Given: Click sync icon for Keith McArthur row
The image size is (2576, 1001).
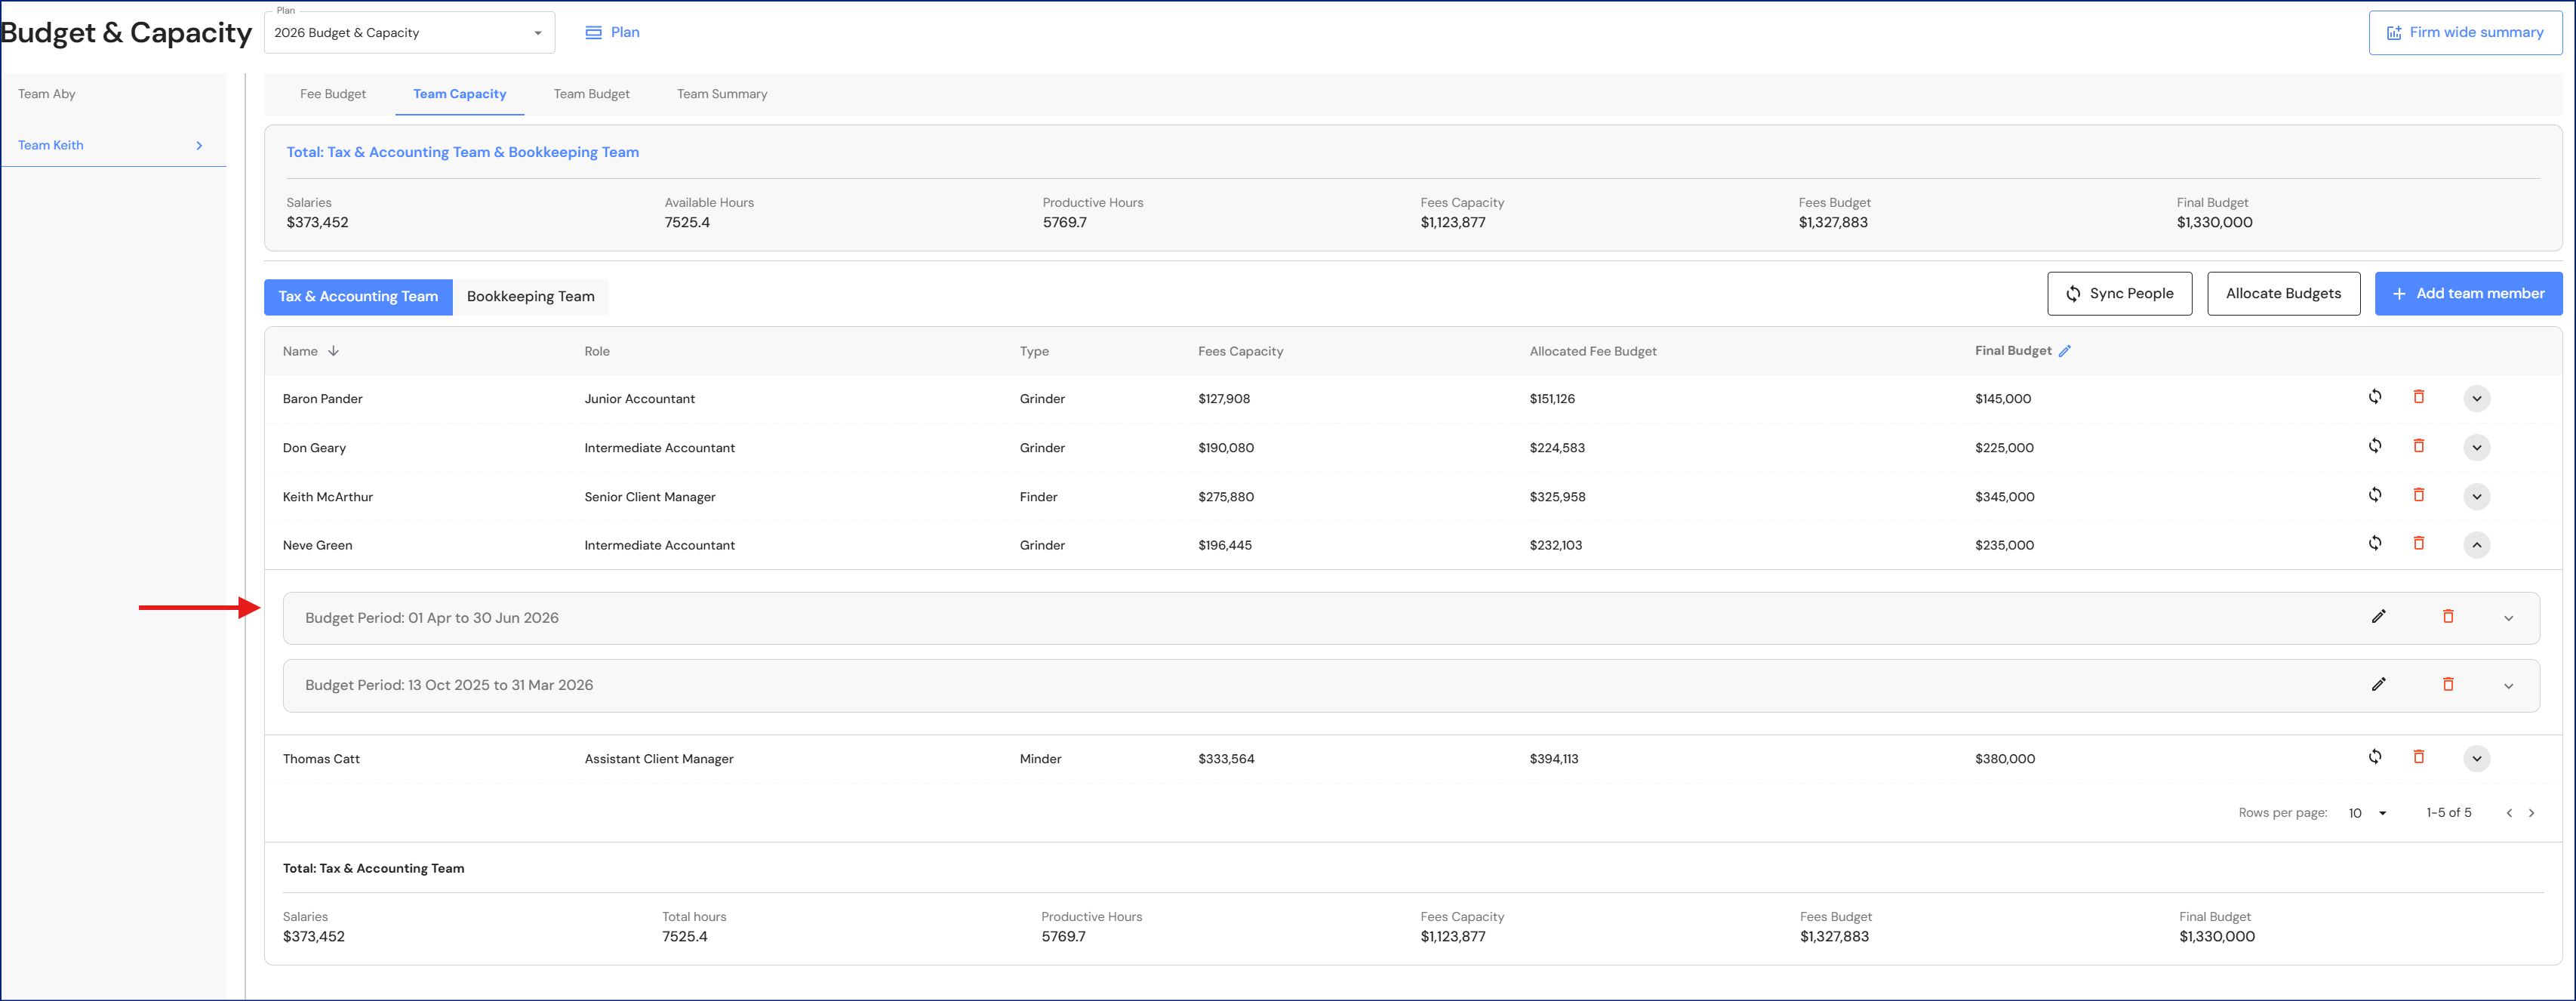Looking at the screenshot, I should point(2374,495).
